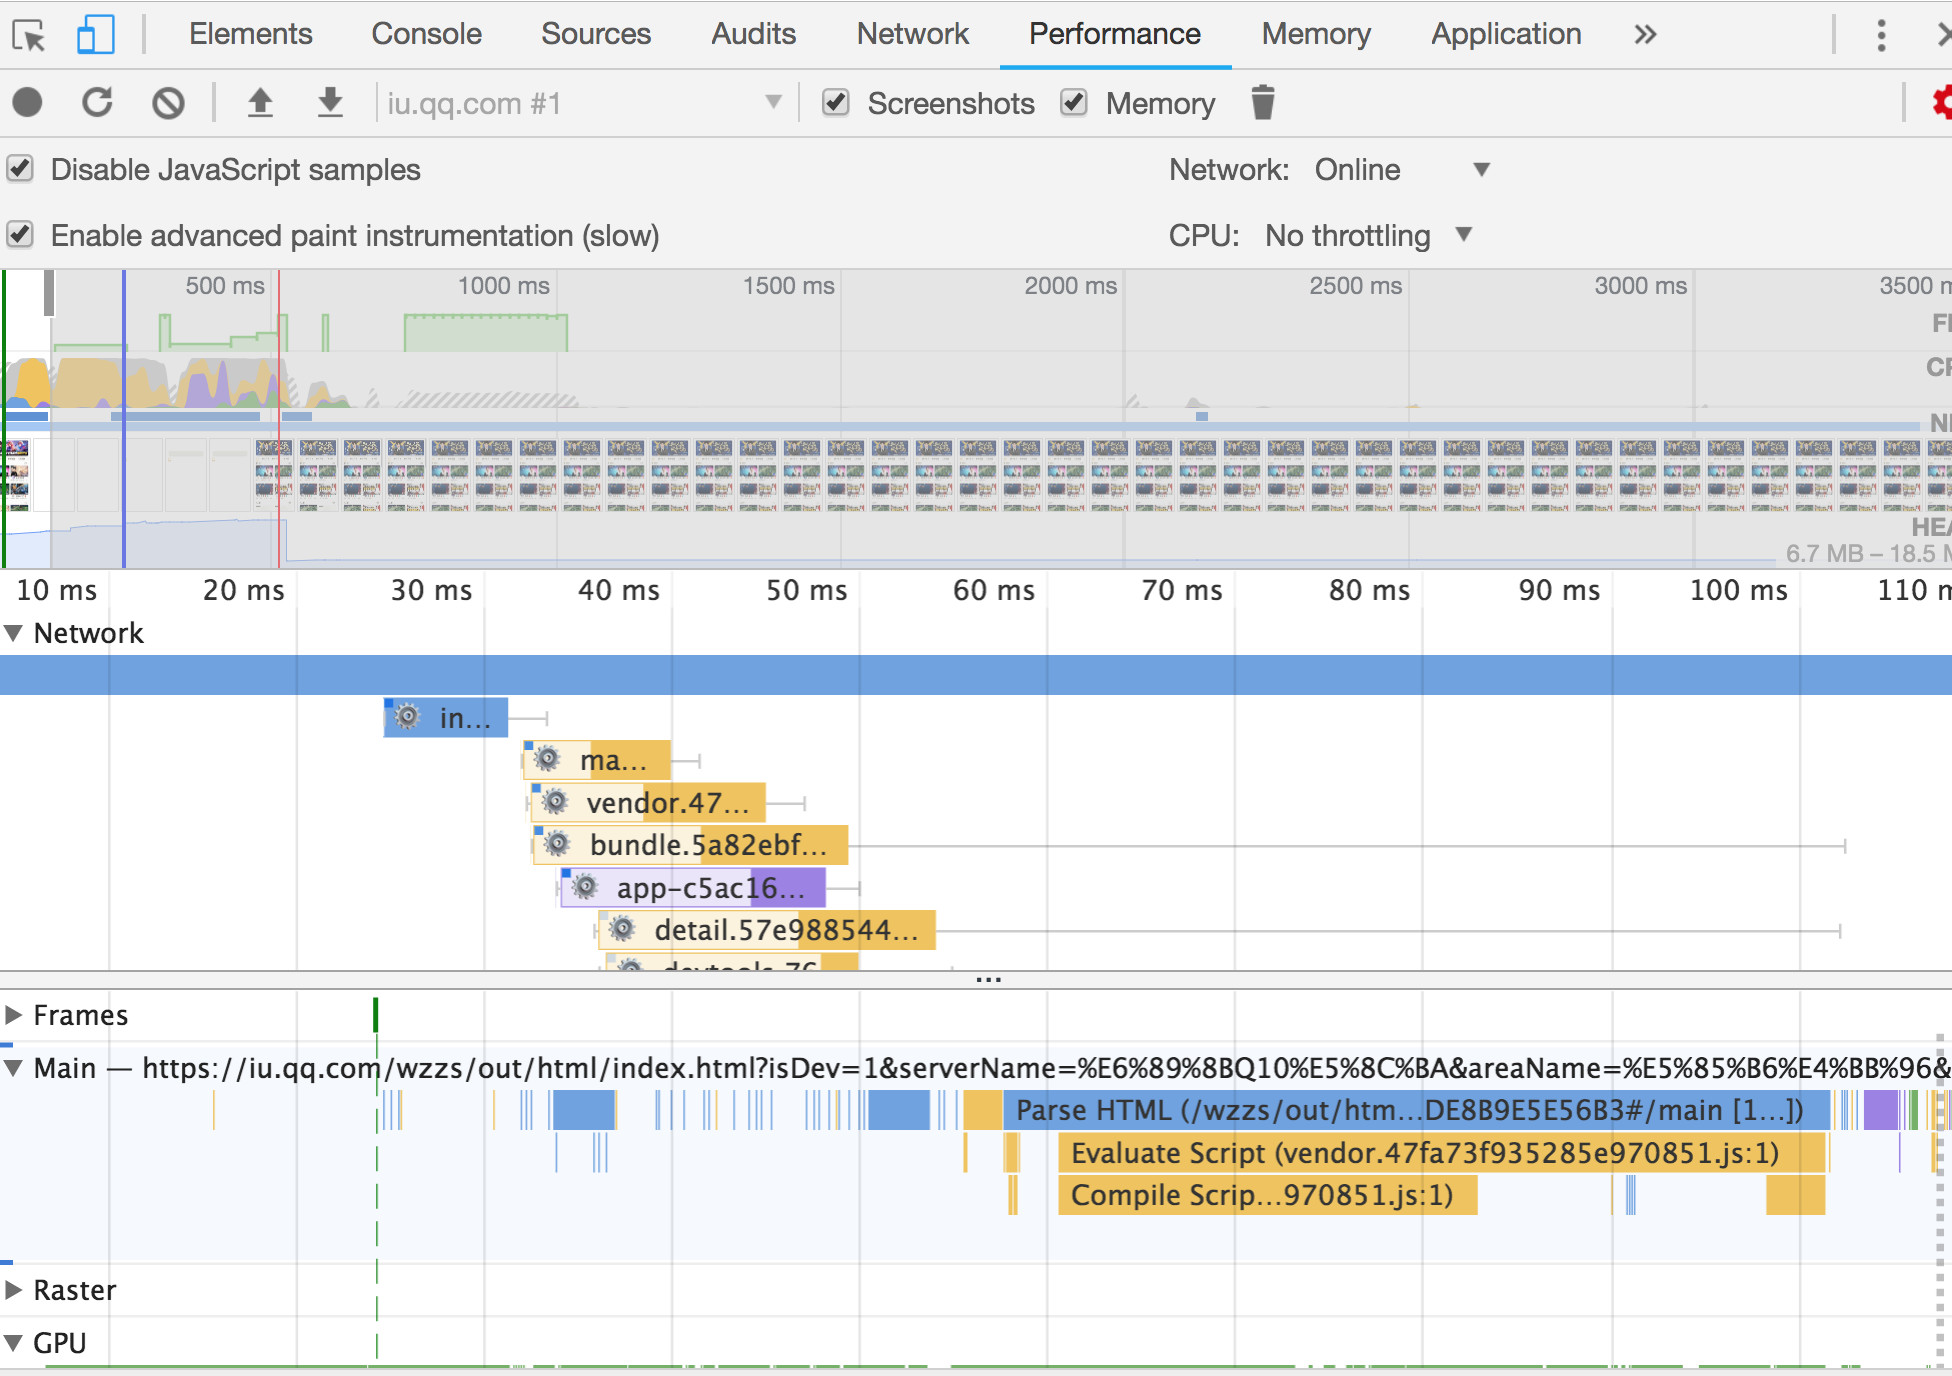
Task: Select the inspect element cursor icon
Action: point(29,35)
